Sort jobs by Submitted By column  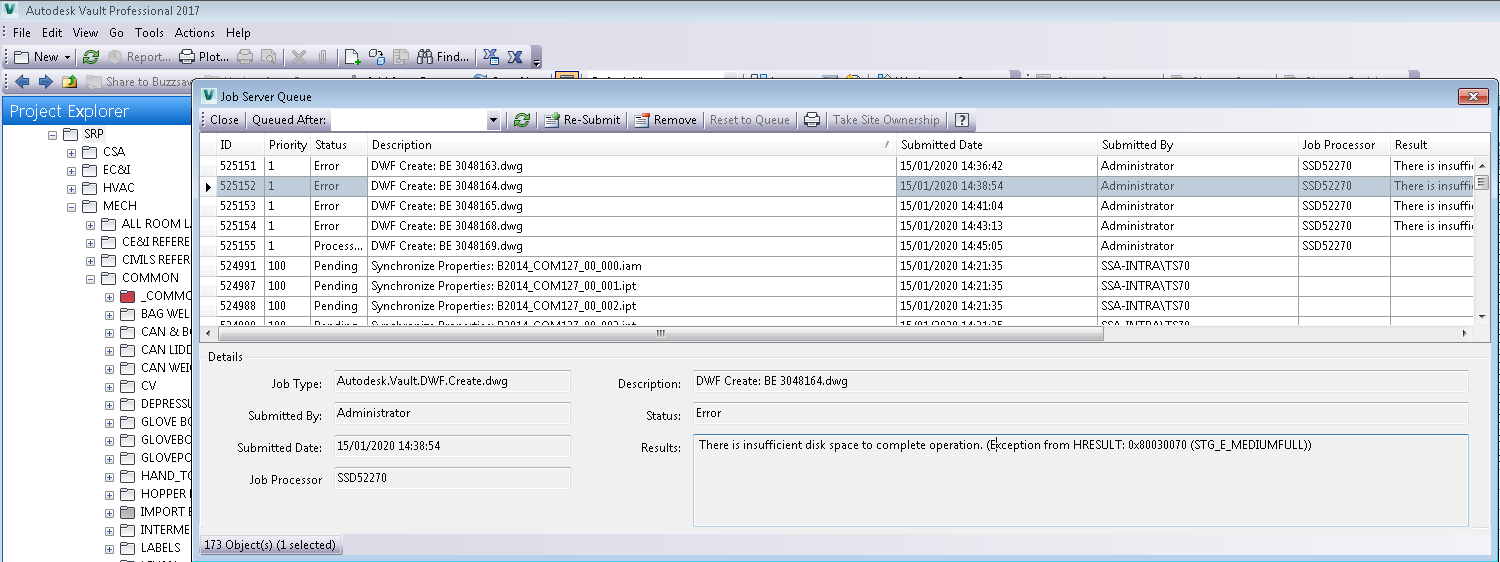coord(1198,145)
